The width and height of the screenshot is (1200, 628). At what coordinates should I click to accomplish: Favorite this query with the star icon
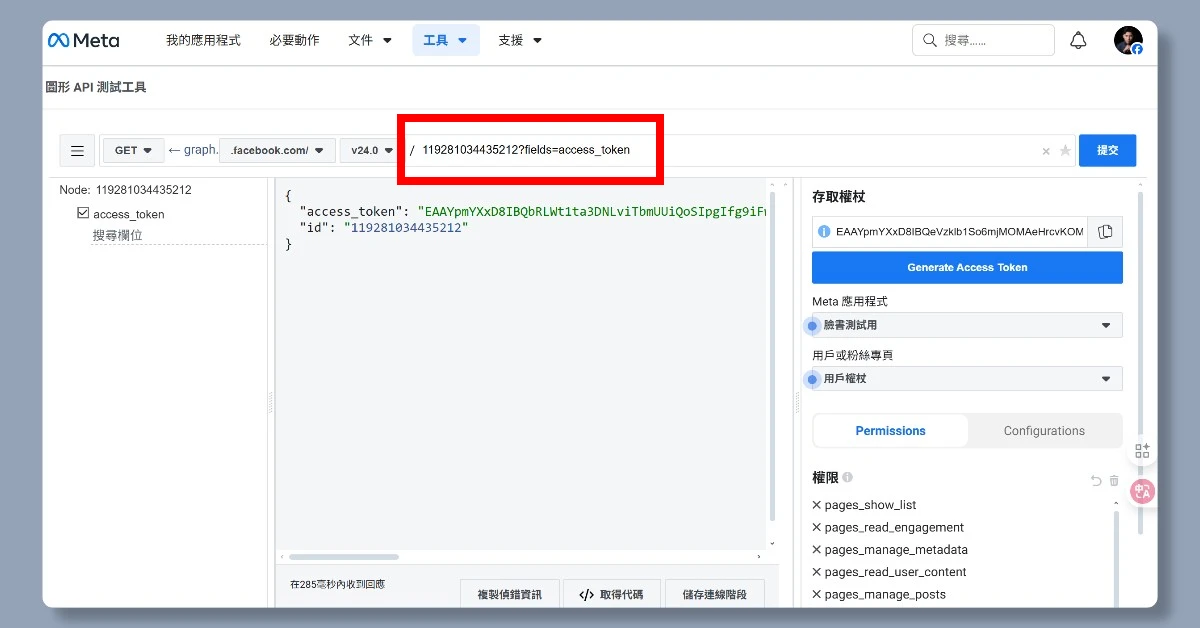[1065, 151]
